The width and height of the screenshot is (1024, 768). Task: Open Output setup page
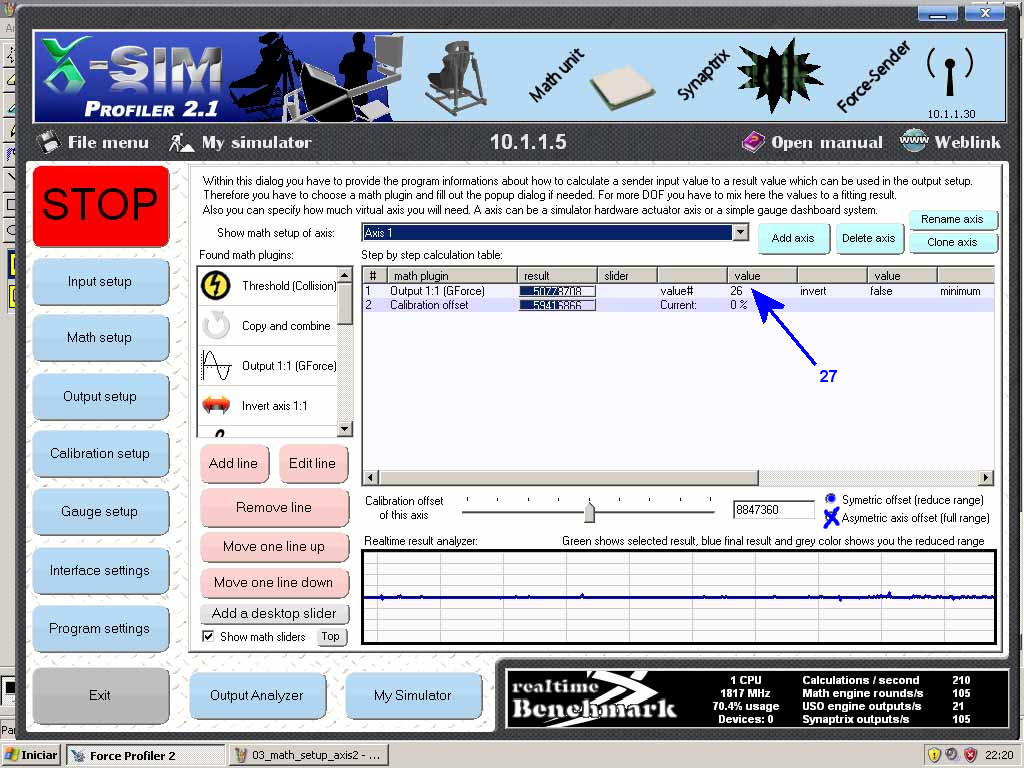click(100, 396)
